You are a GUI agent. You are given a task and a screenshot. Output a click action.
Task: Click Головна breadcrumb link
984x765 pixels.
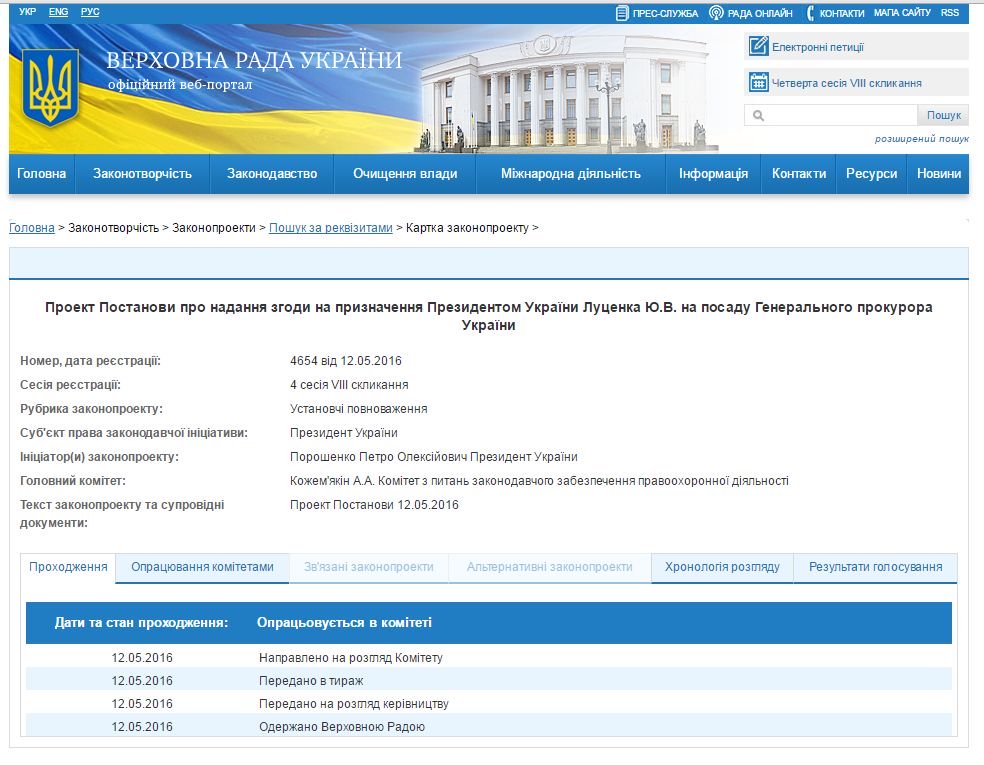tap(31, 228)
